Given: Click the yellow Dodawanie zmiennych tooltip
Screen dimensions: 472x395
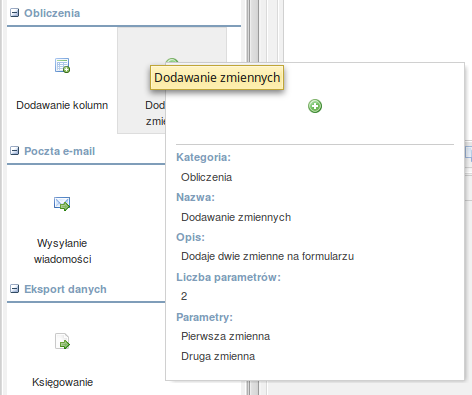Looking at the screenshot, I should click(217, 78).
